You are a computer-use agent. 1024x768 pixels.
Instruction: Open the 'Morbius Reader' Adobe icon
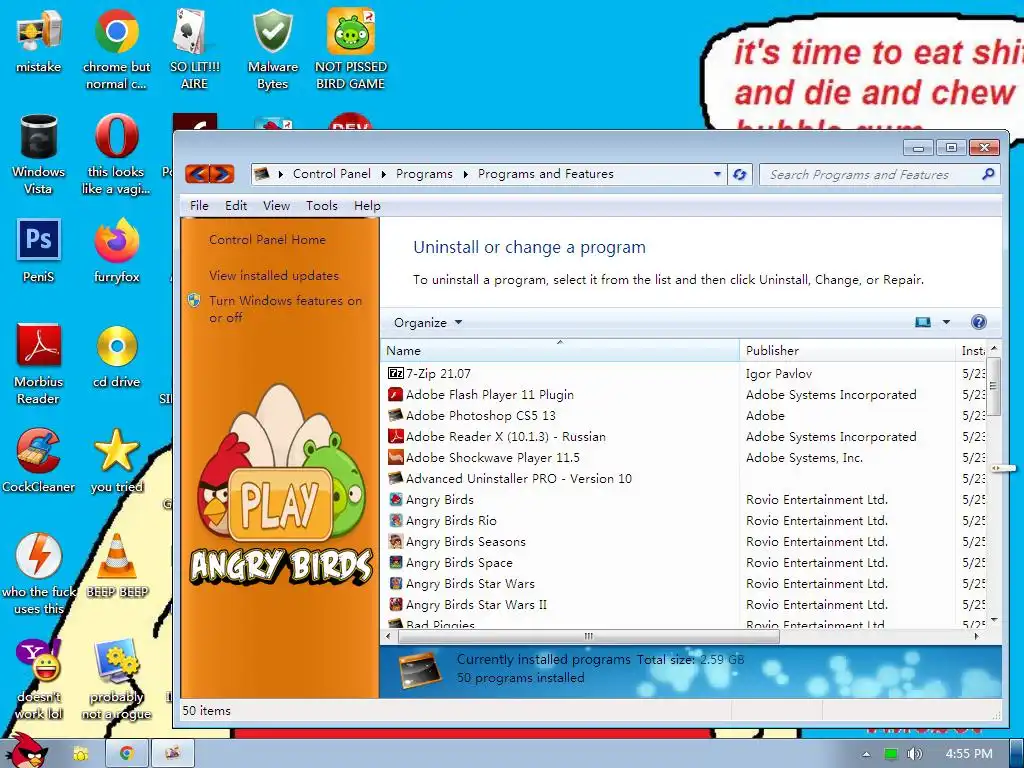coord(39,364)
